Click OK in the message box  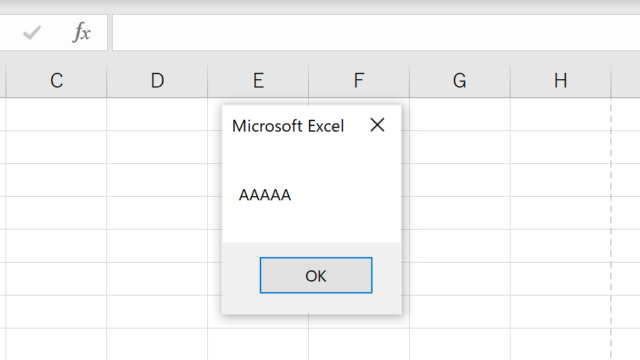point(316,275)
